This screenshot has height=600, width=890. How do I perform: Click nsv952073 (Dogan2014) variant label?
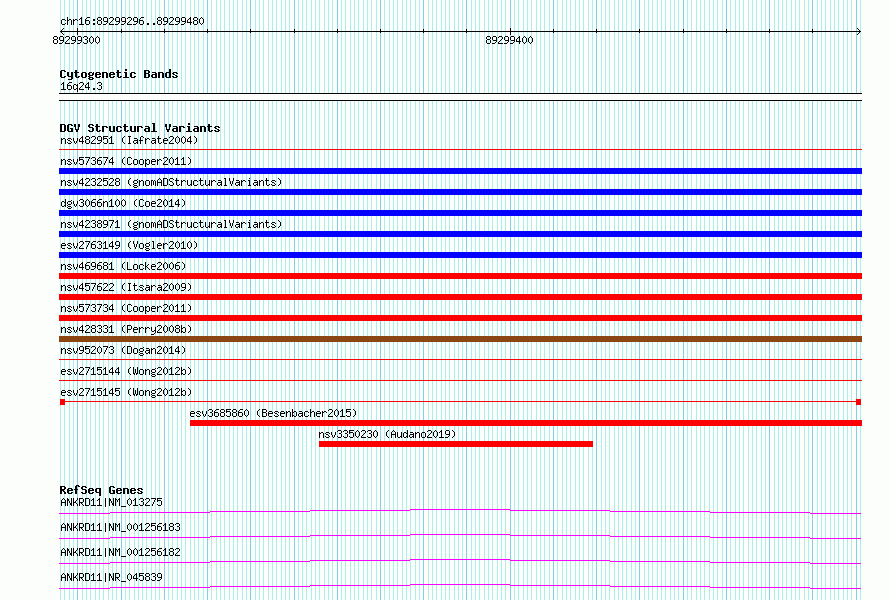tap(123, 350)
